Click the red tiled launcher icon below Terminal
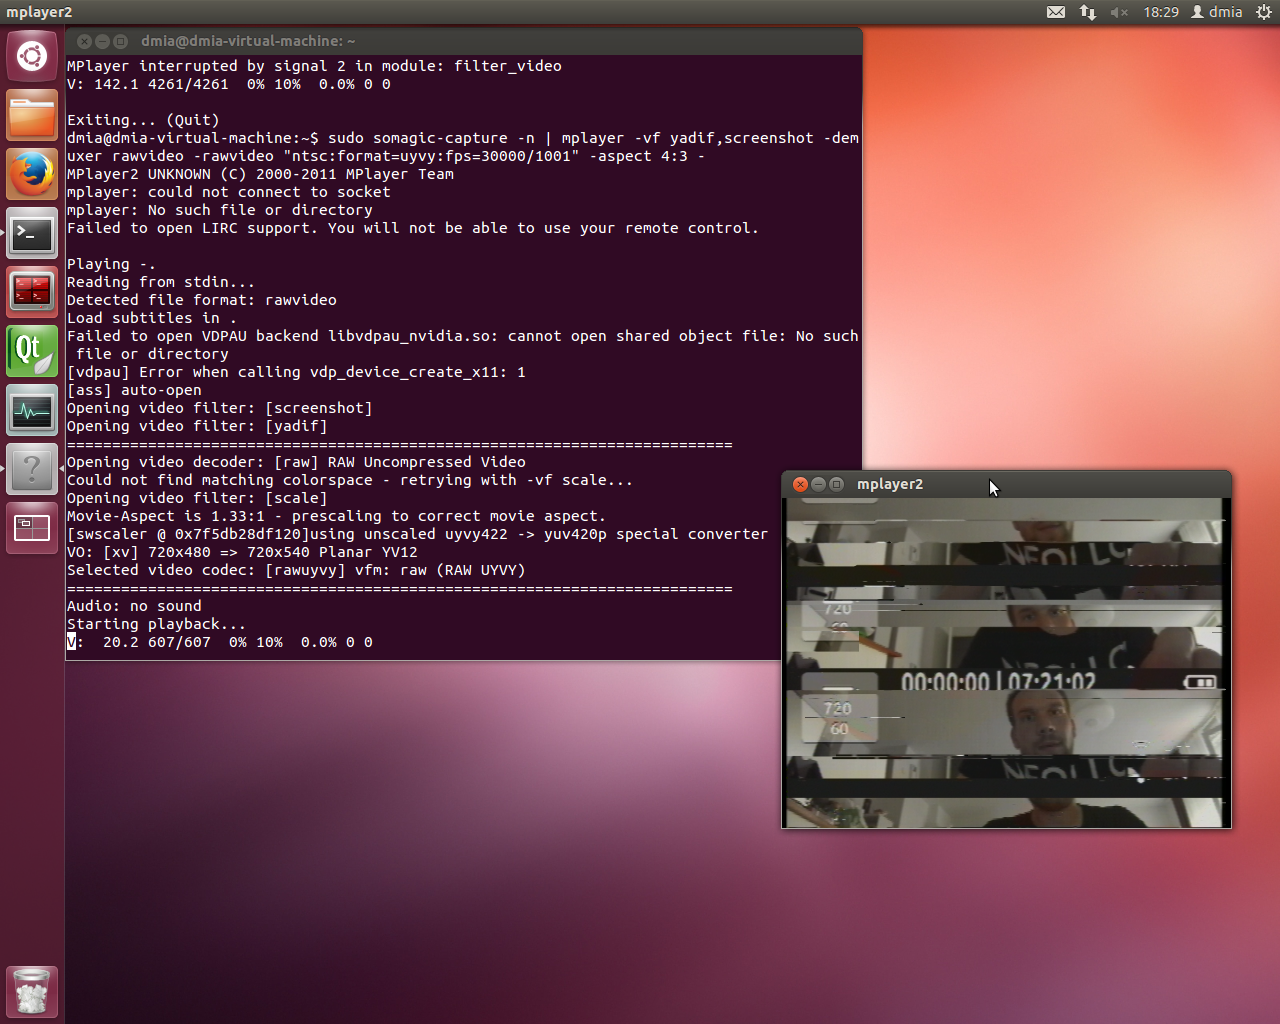This screenshot has height=1024, width=1280. point(32,292)
